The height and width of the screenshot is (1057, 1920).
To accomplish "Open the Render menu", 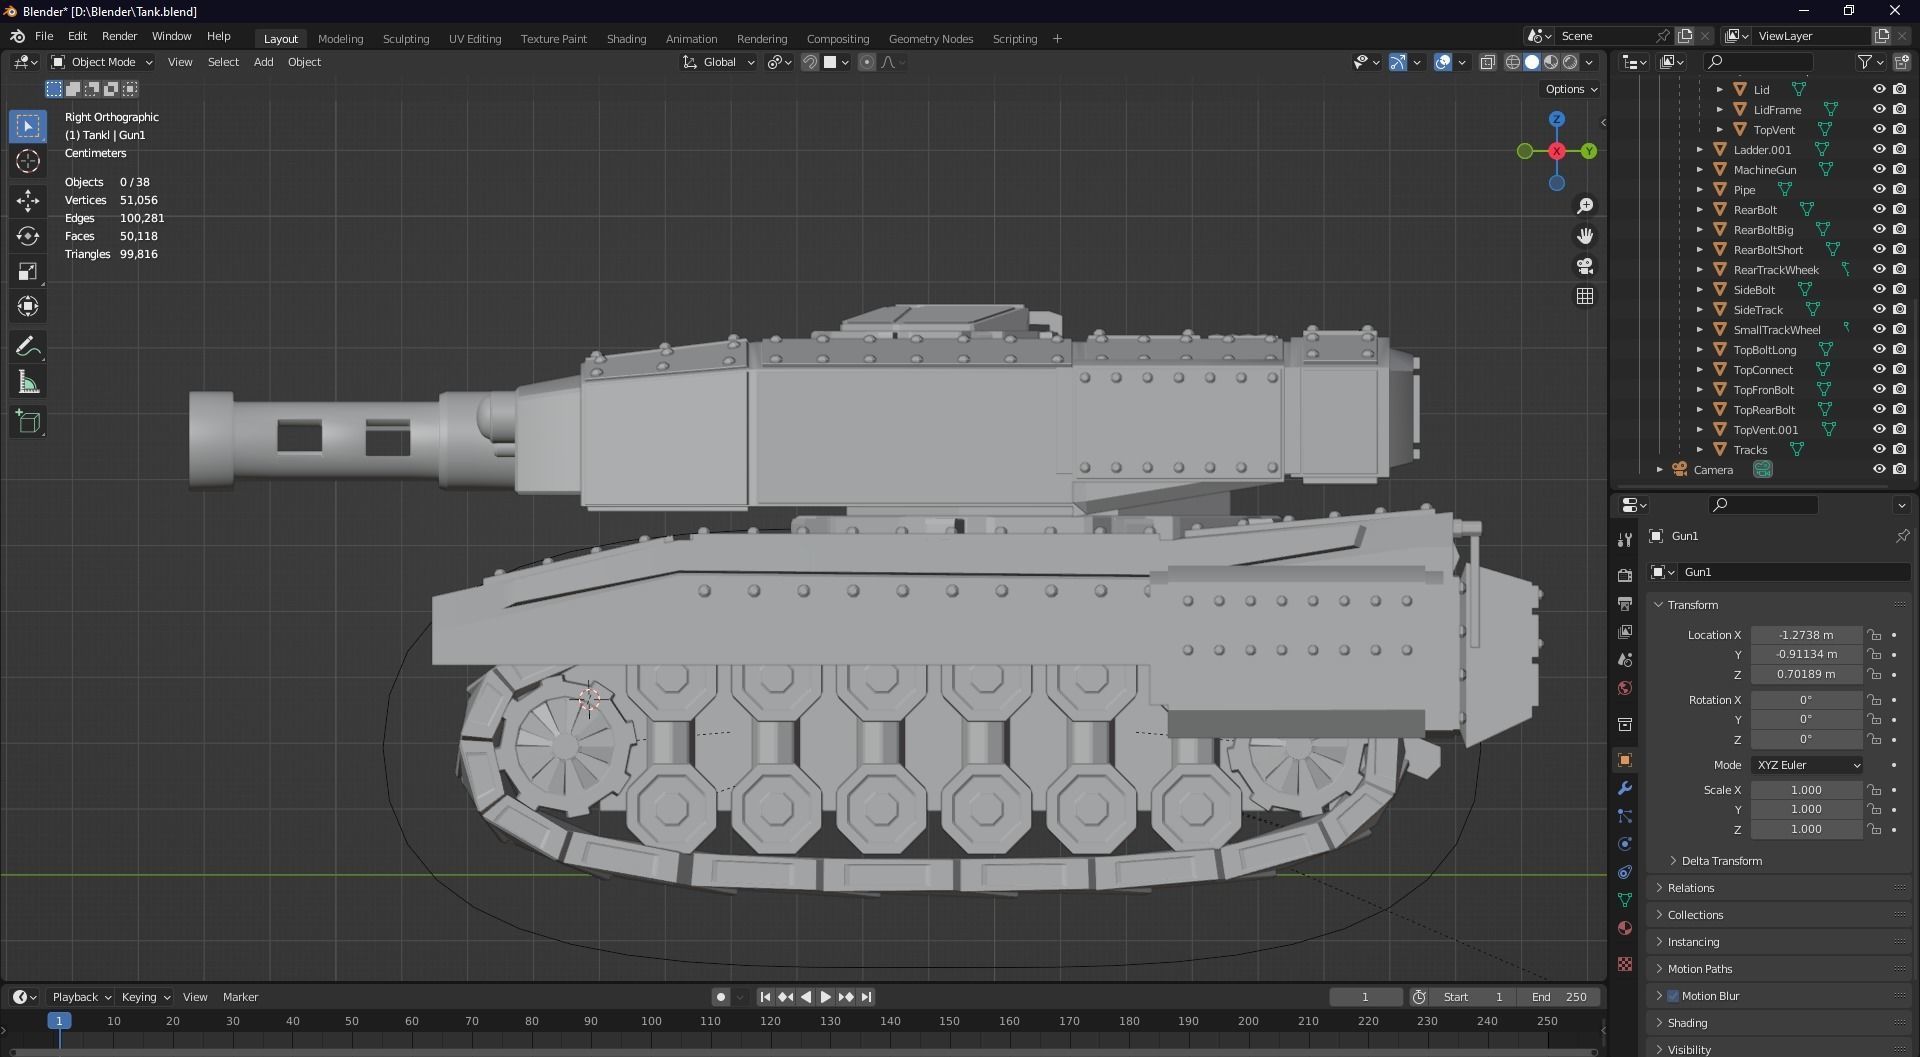I will click(120, 36).
